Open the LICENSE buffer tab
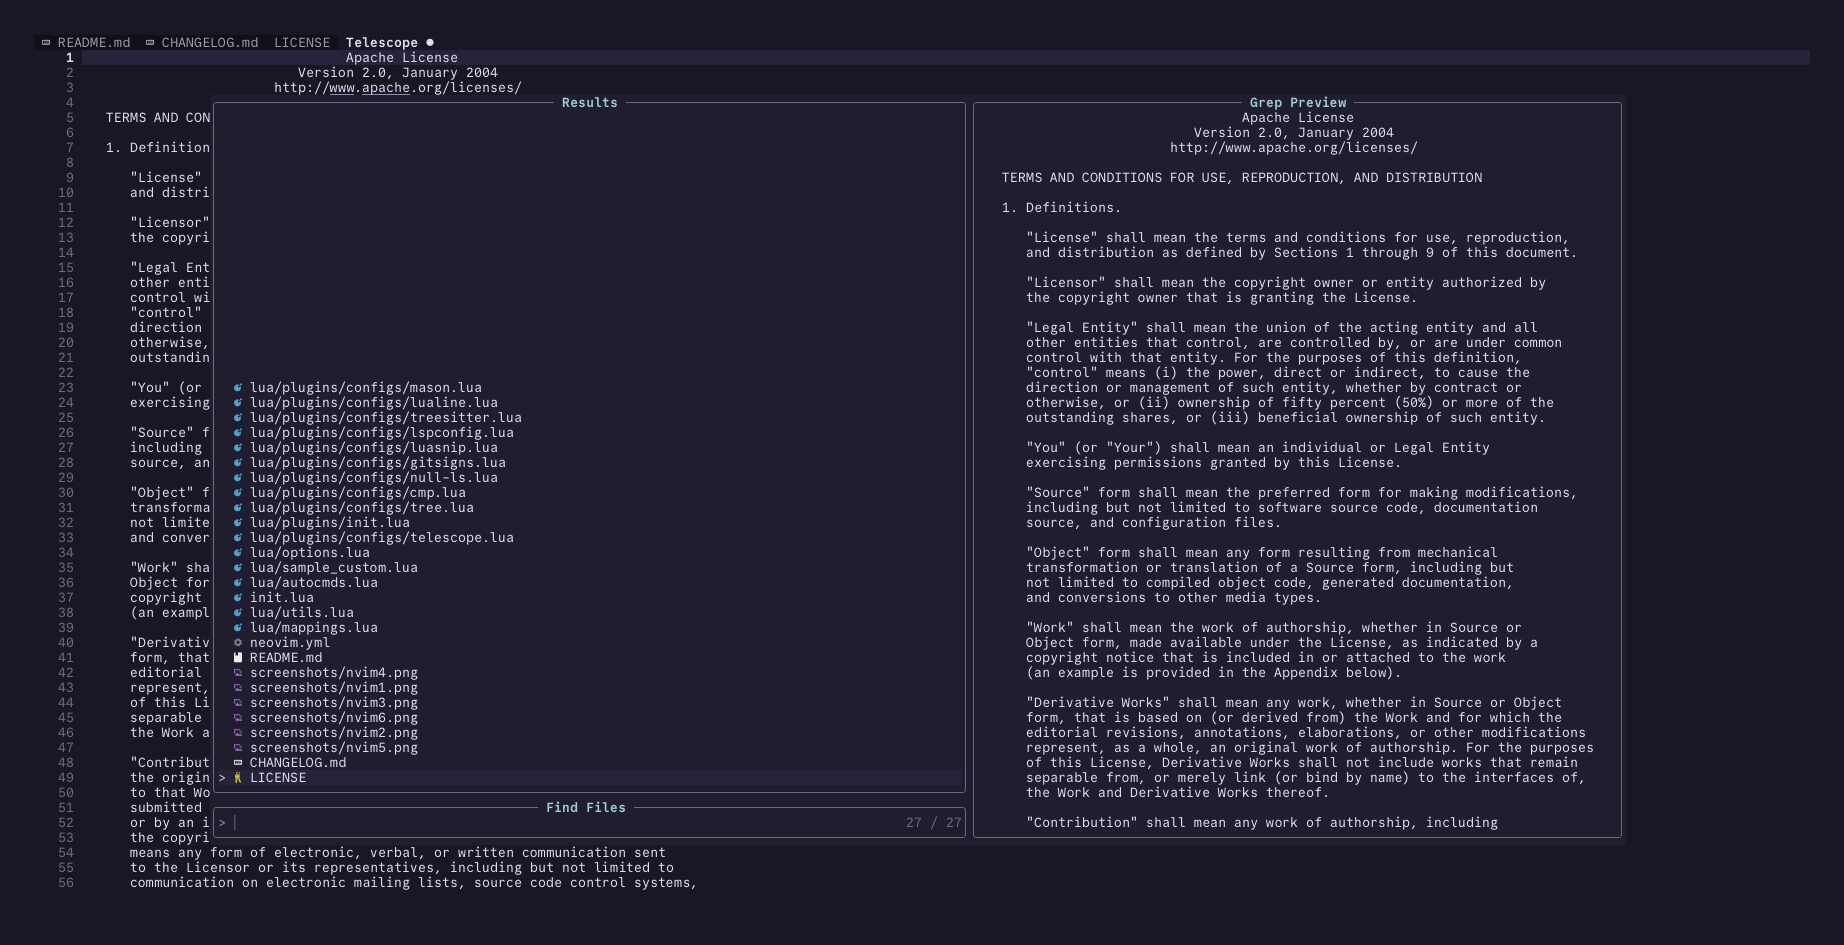The width and height of the screenshot is (1844, 945). click(x=301, y=43)
